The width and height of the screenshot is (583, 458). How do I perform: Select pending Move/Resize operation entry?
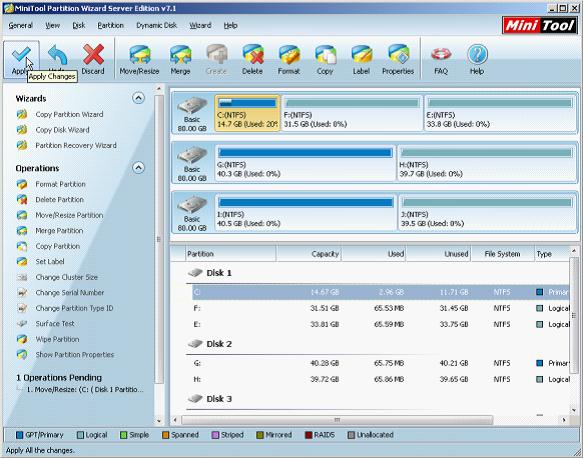[x=85, y=390]
